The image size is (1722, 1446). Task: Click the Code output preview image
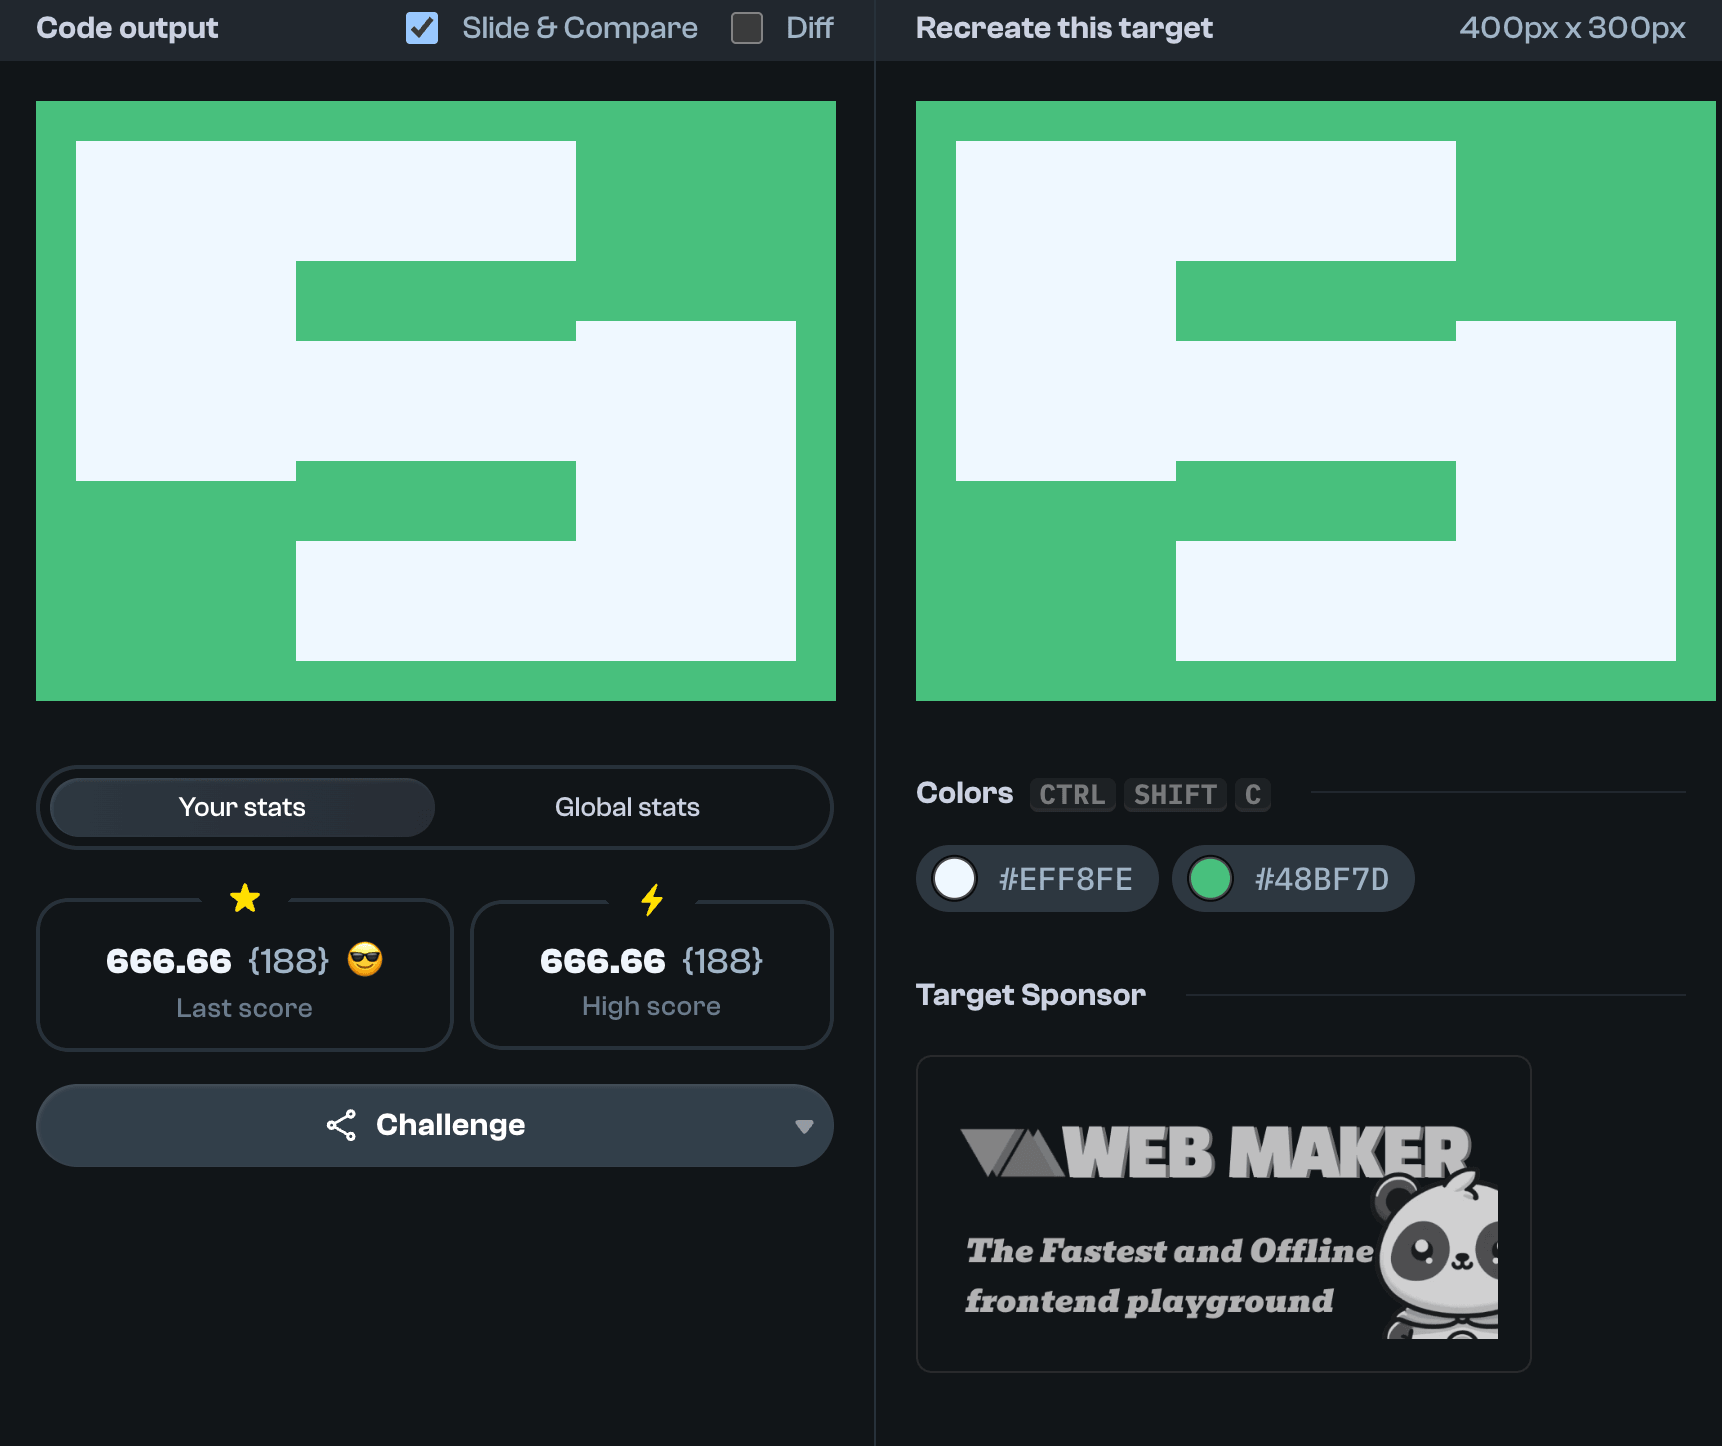[436, 401]
